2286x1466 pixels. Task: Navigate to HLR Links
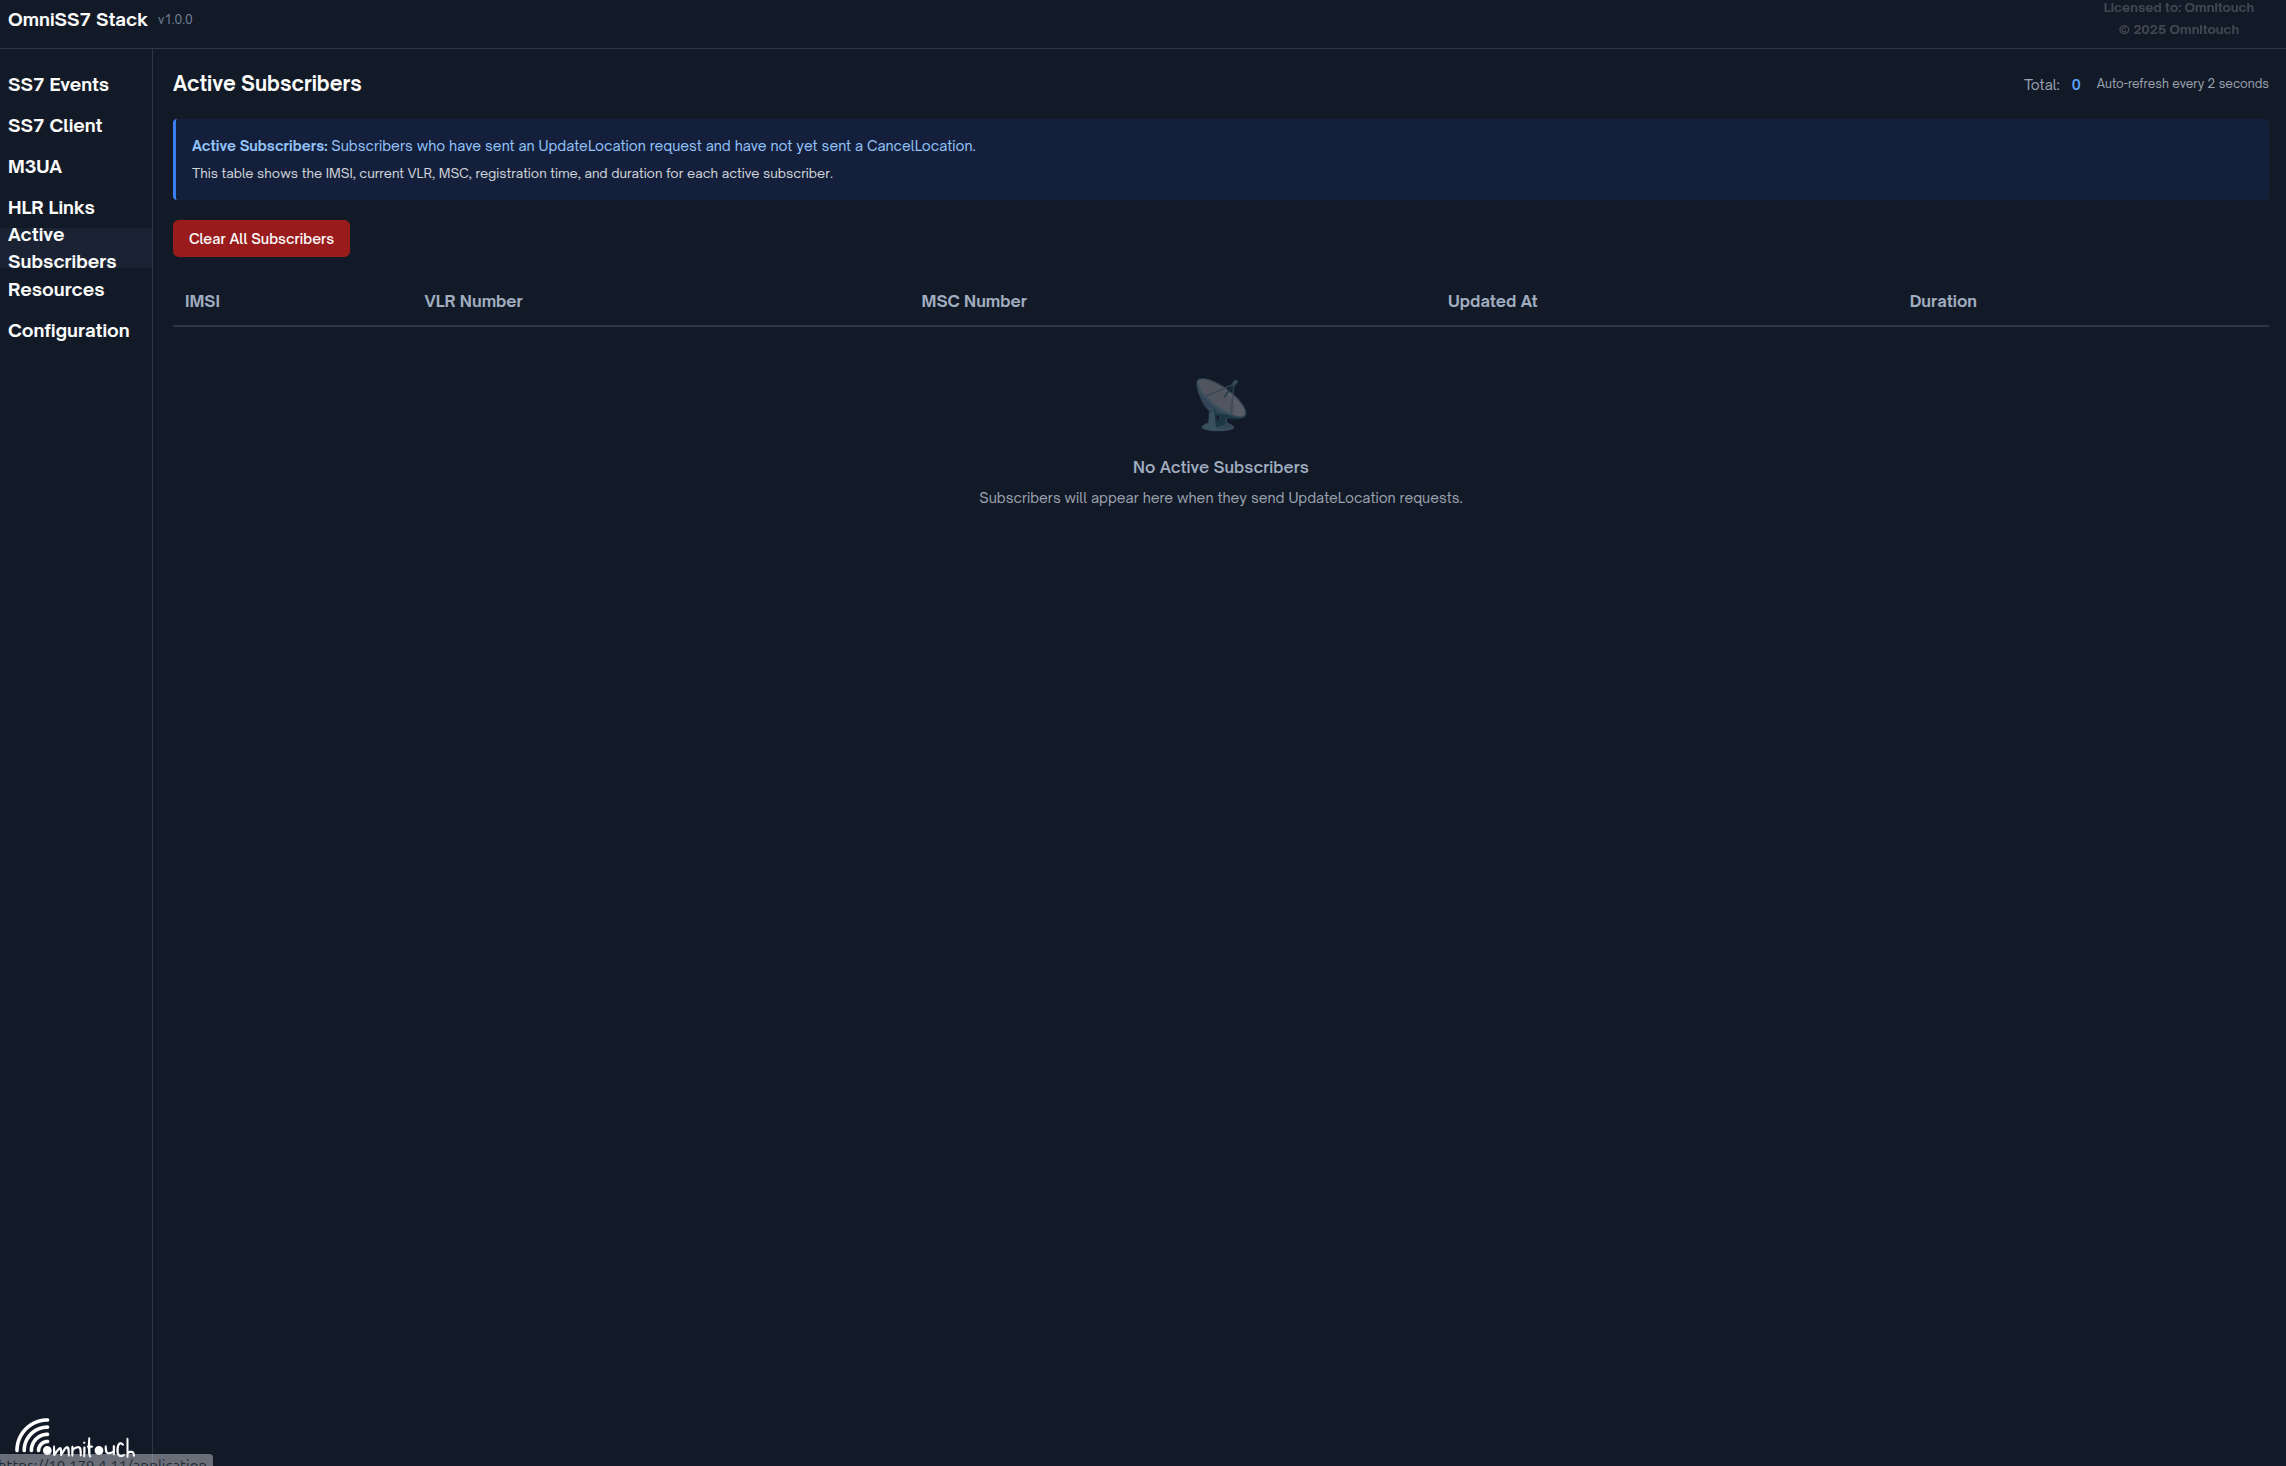[51, 208]
